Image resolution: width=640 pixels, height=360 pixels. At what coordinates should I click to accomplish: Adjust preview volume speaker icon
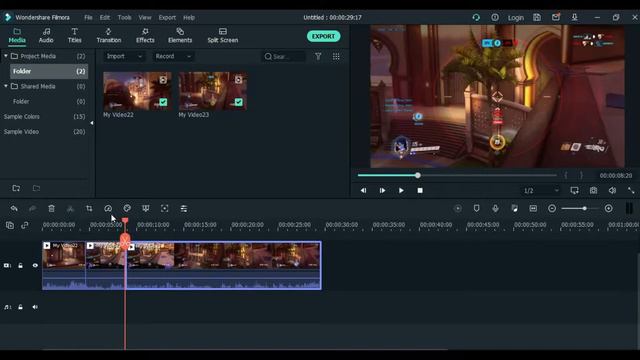(612, 191)
